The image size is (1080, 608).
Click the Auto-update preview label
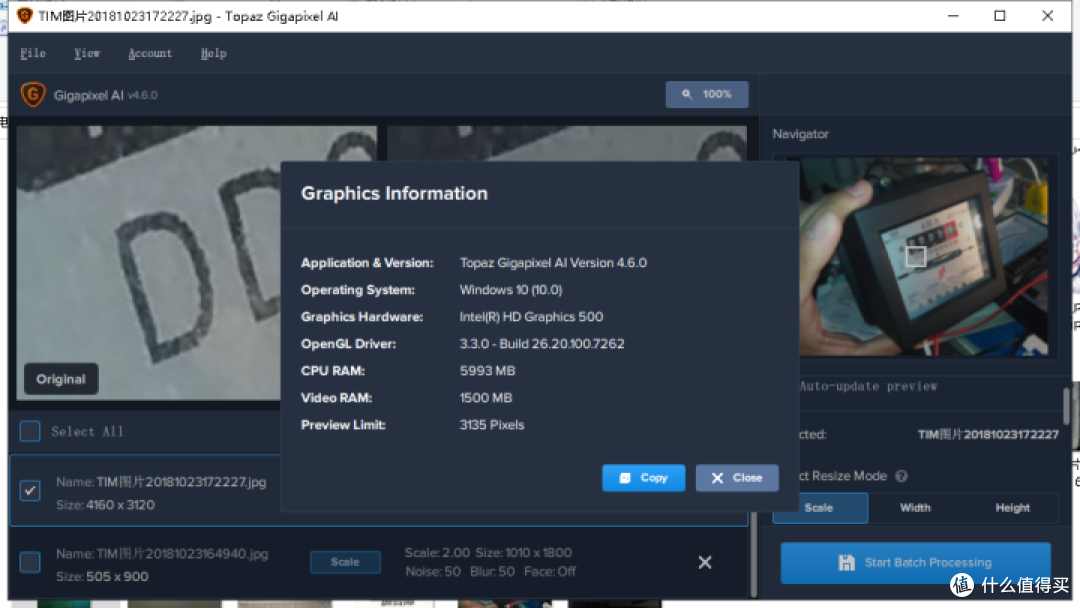point(868,386)
